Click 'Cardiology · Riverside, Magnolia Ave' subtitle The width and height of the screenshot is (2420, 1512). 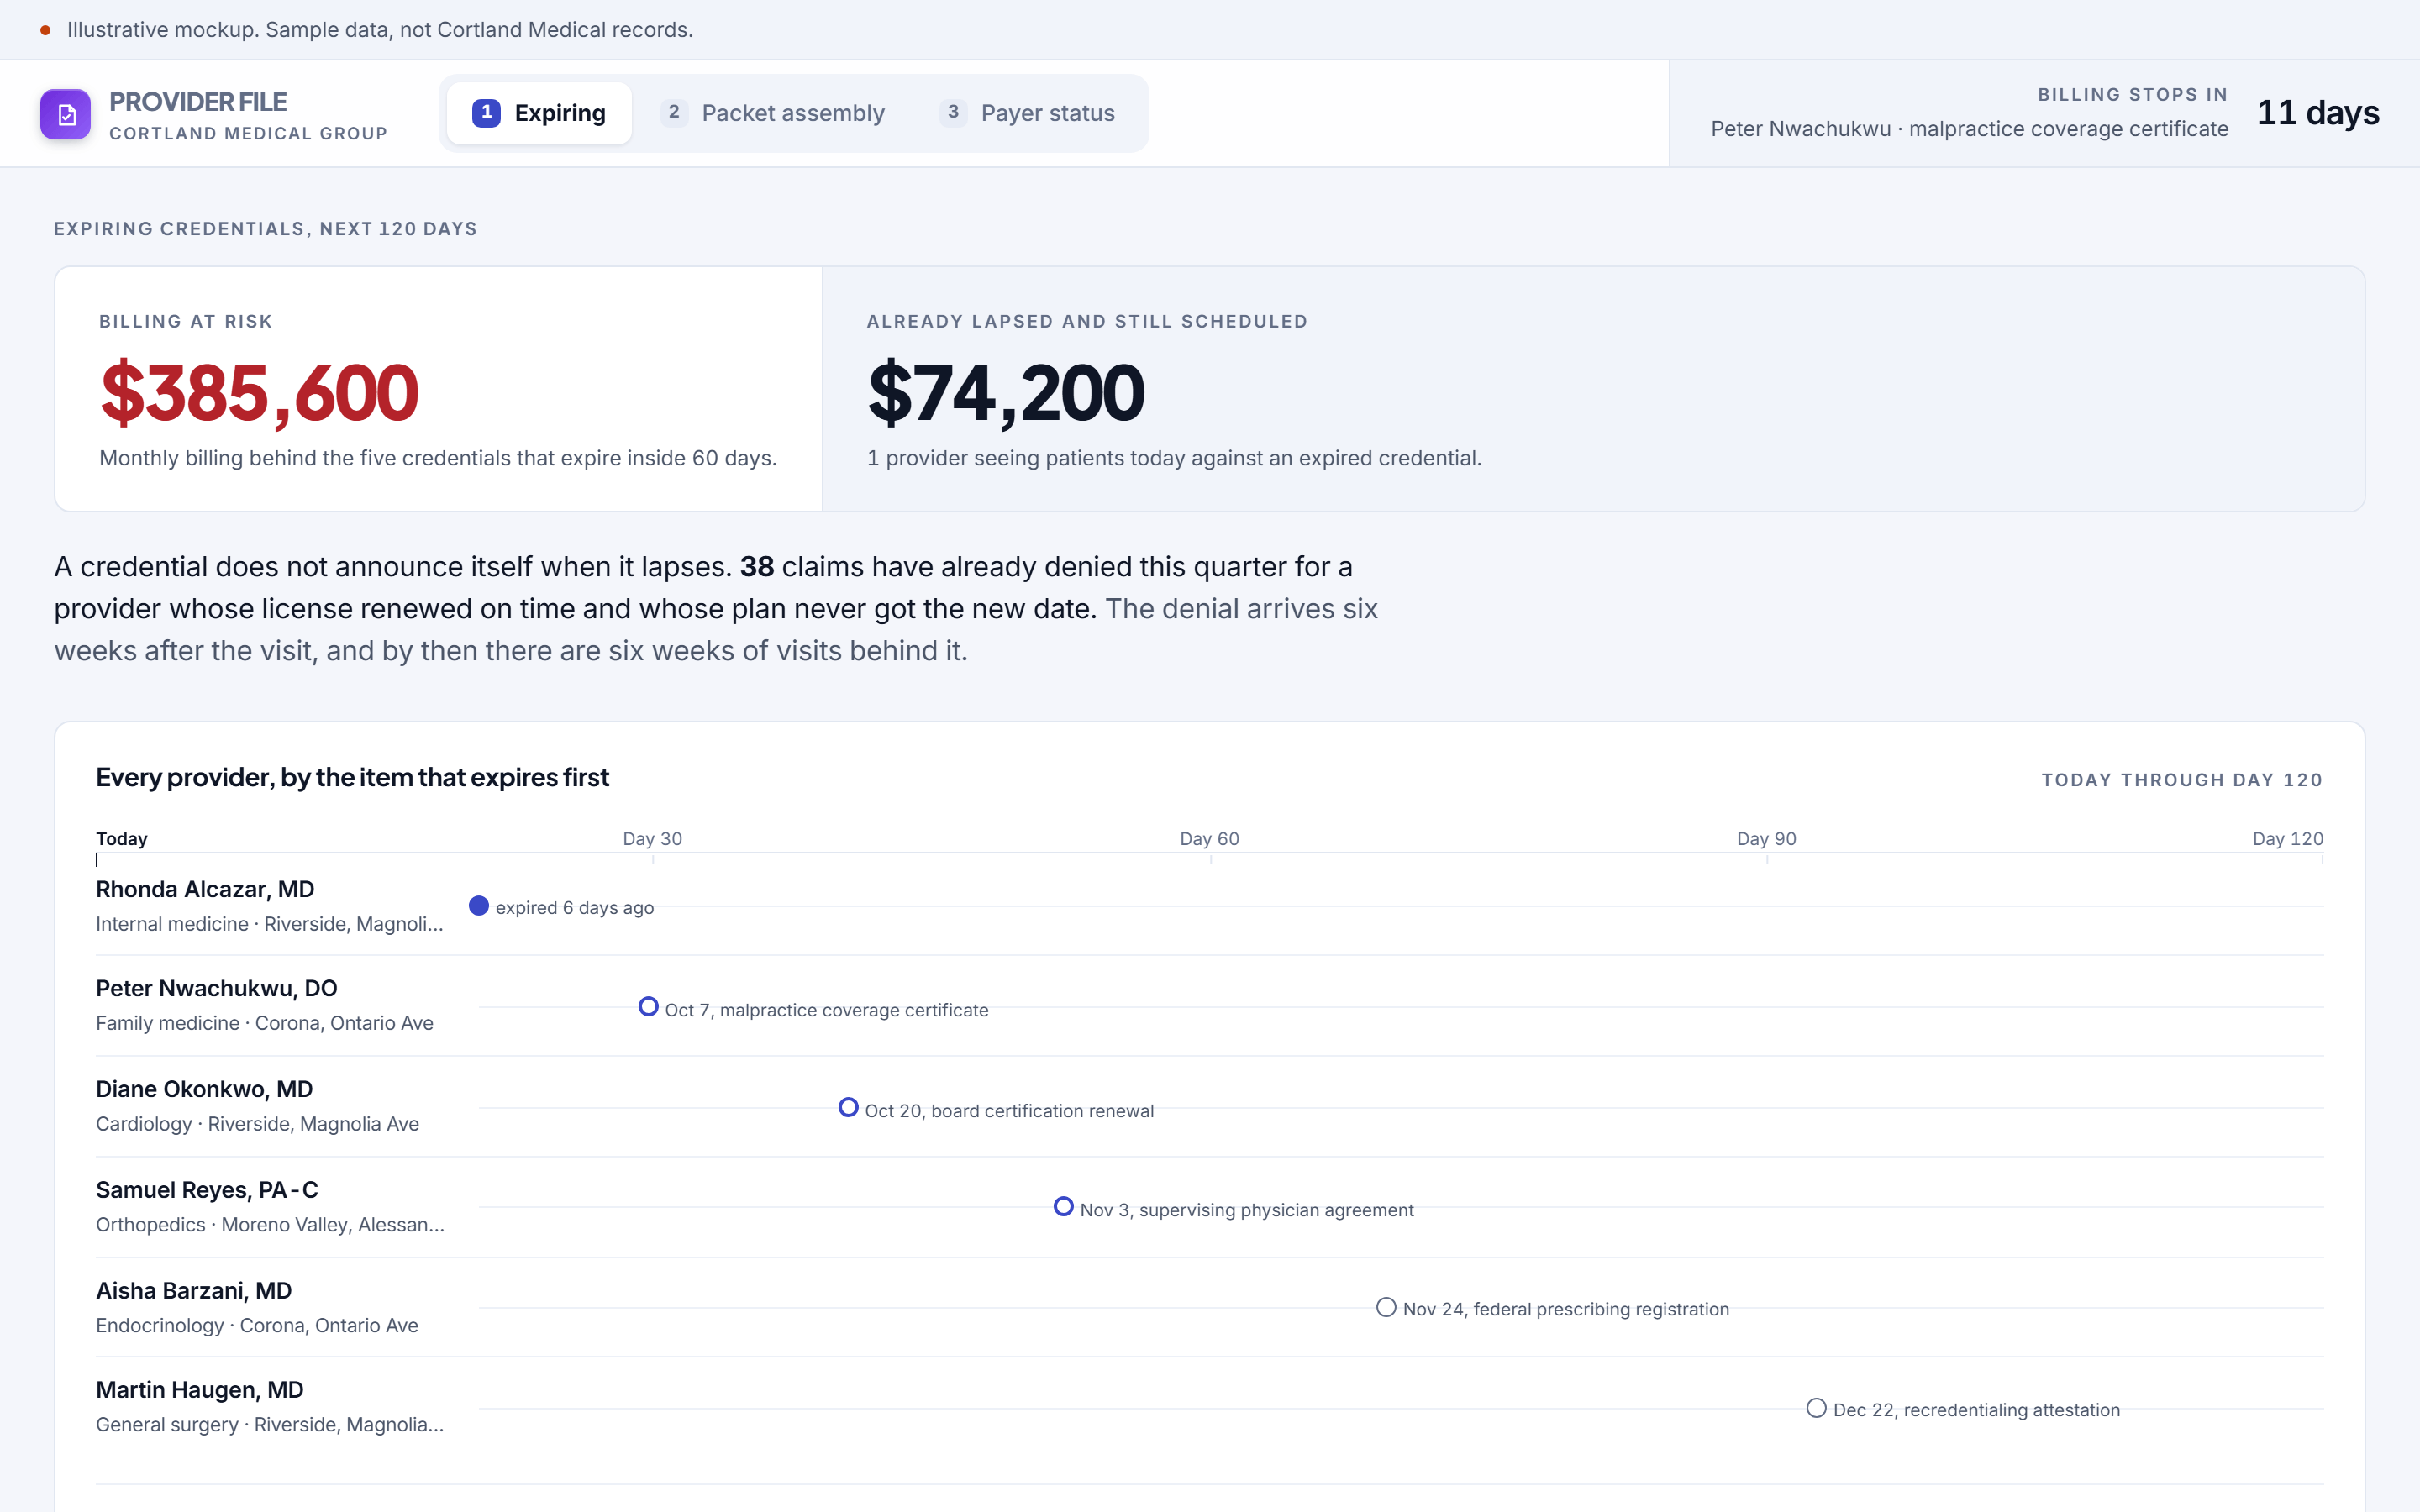click(258, 1124)
